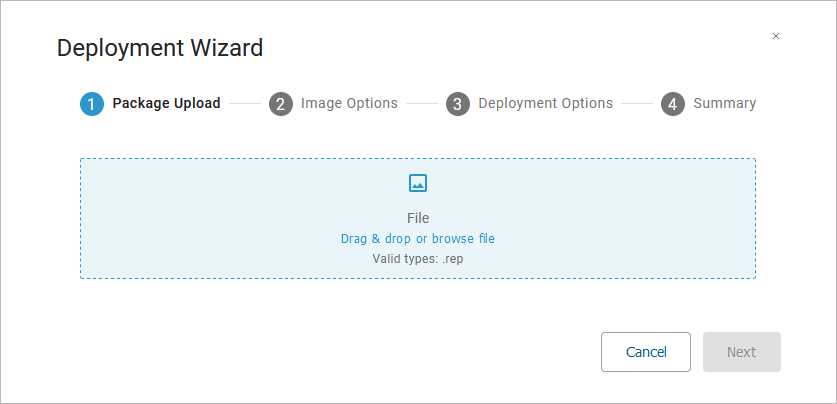Select the step 3 number circle

tap(458, 104)
